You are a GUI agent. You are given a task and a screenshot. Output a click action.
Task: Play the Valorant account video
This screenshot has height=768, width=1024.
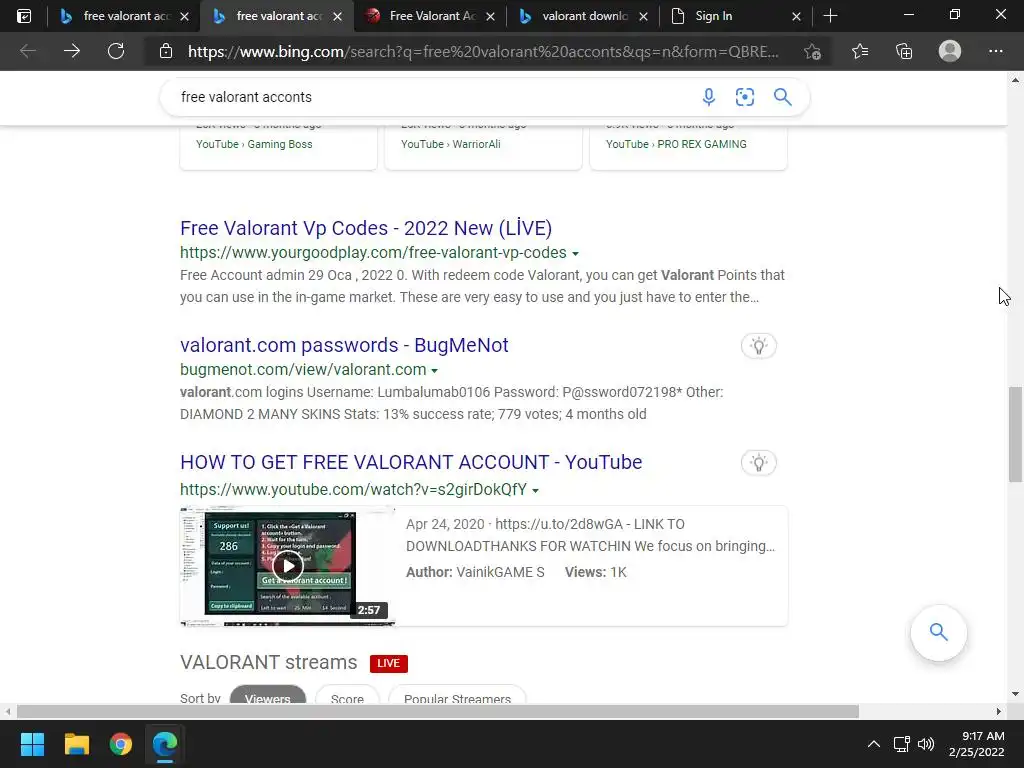coord(287,566)
